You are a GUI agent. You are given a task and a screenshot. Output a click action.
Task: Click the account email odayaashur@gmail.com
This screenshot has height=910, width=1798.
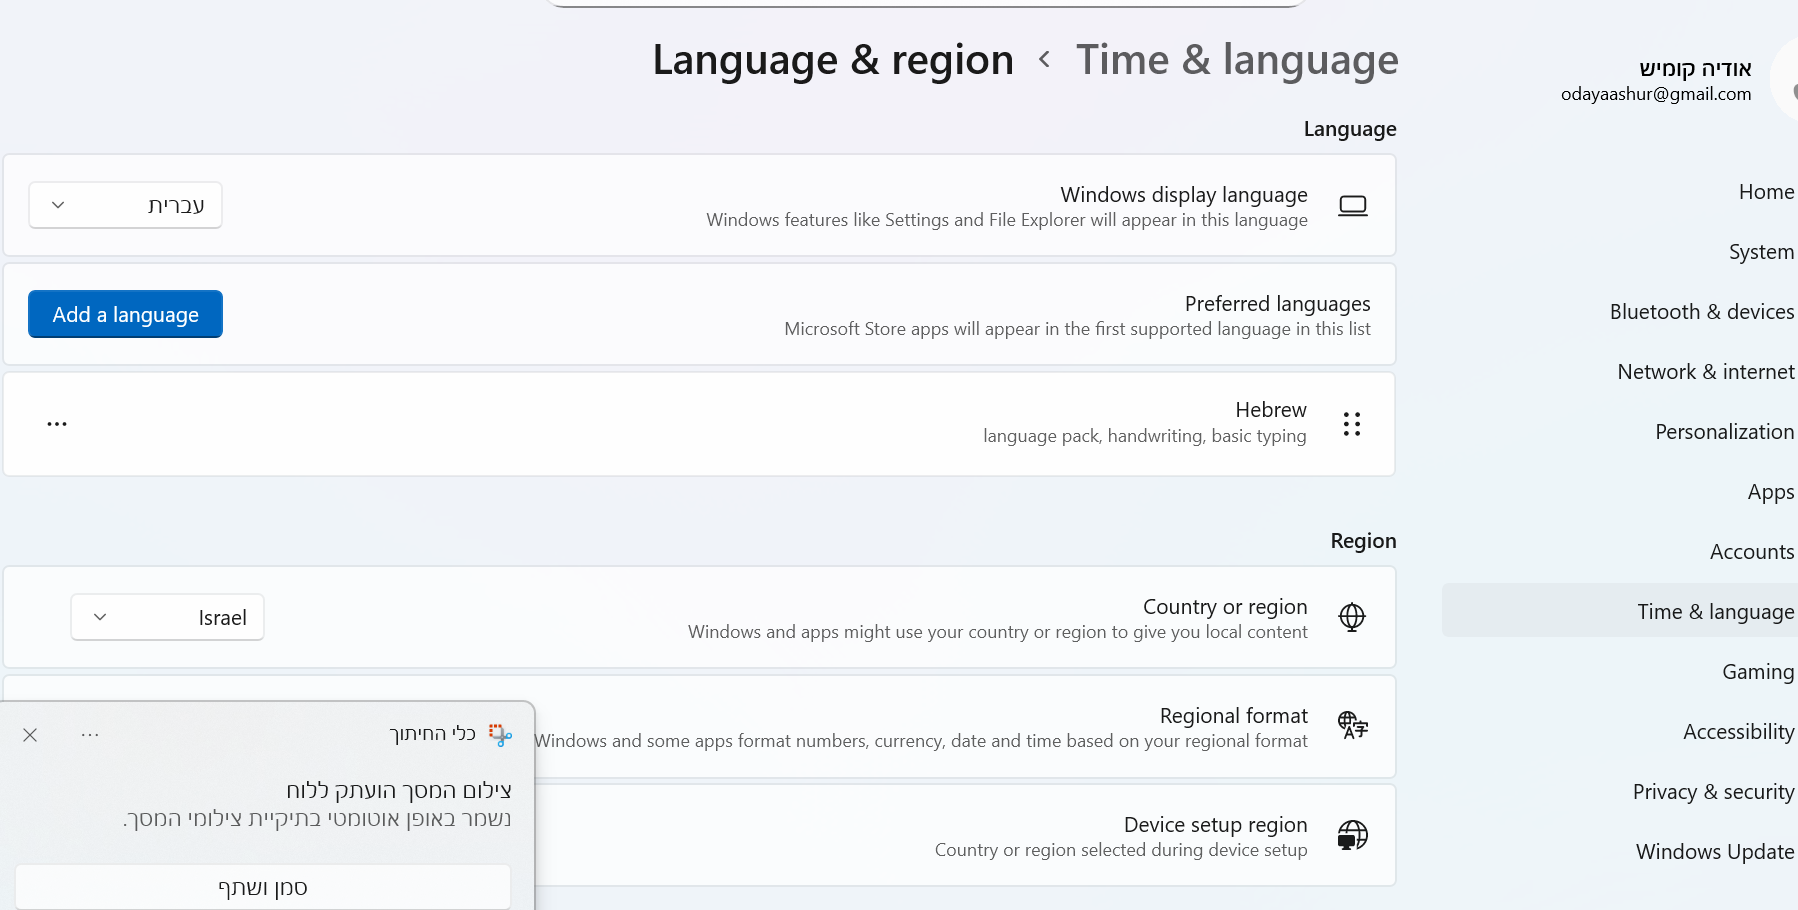[x=1655, y=94]
